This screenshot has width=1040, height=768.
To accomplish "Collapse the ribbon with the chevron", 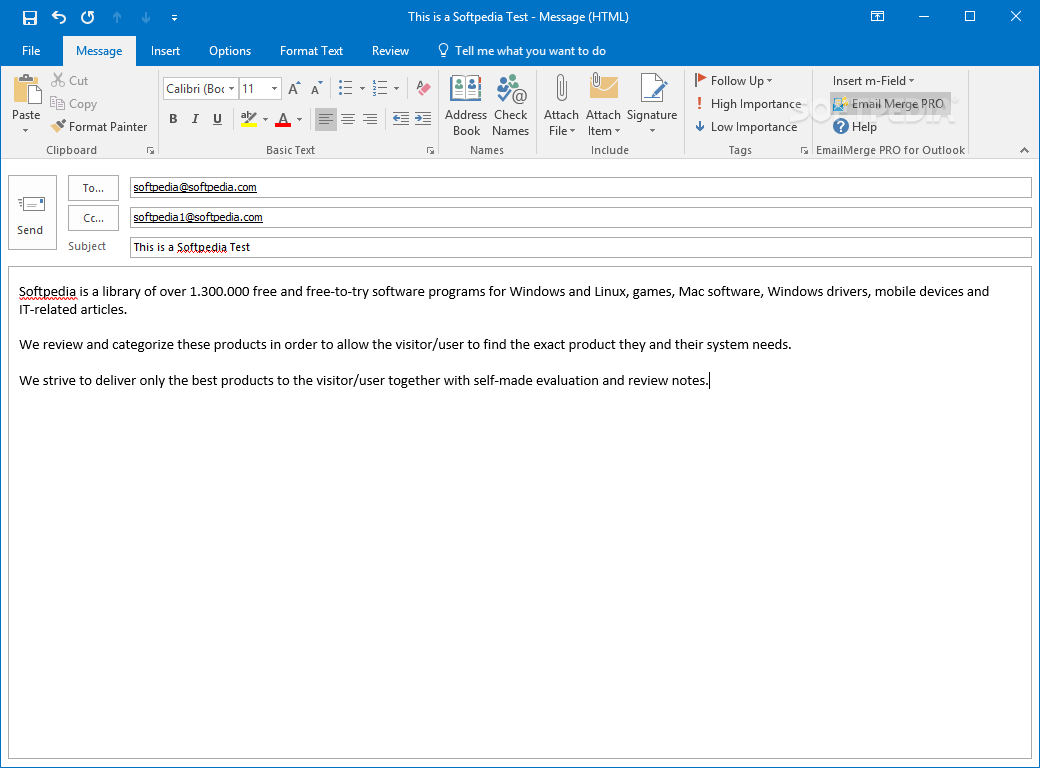I will pos(1024,151).
